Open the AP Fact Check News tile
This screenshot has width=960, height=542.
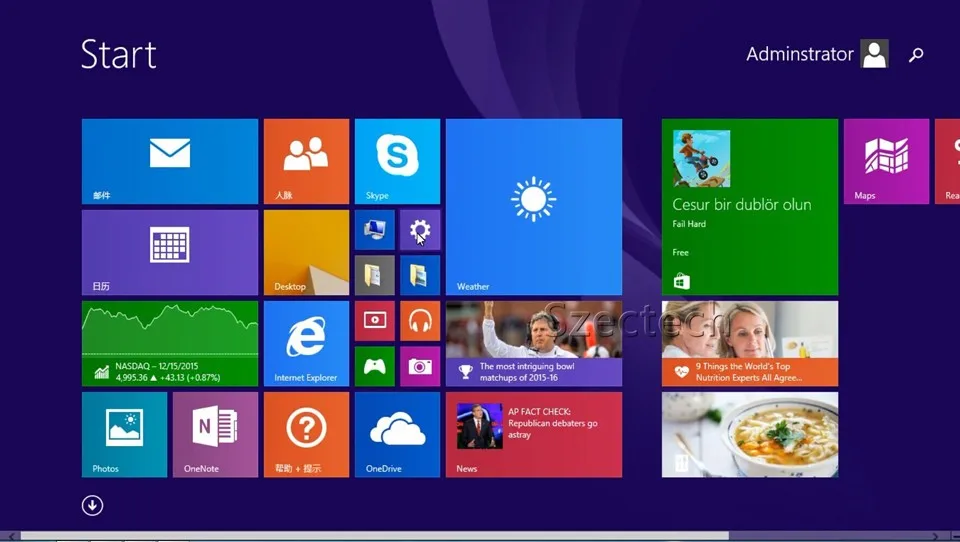(x=534, y=435)
